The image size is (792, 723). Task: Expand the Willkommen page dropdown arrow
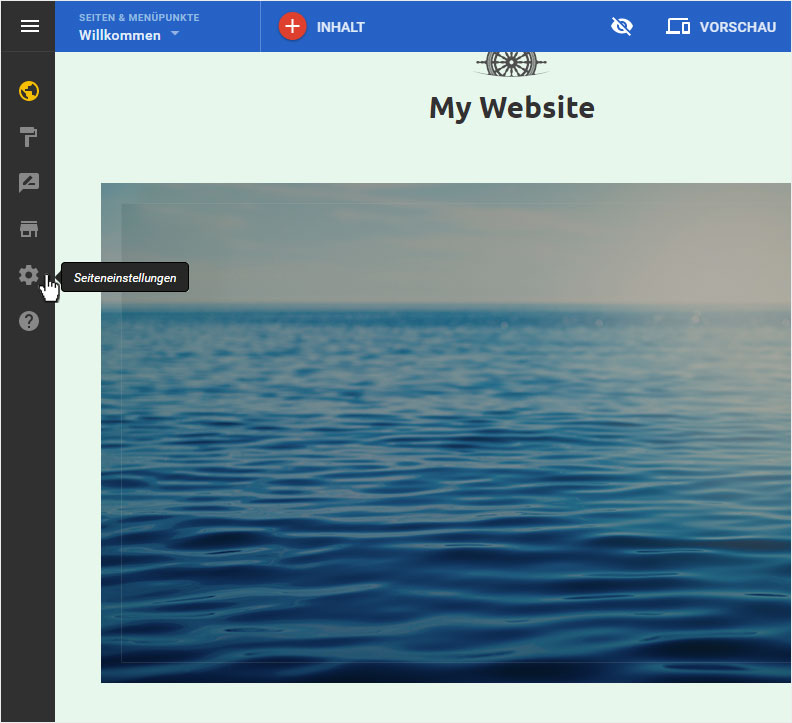click(x=175, y=33)
